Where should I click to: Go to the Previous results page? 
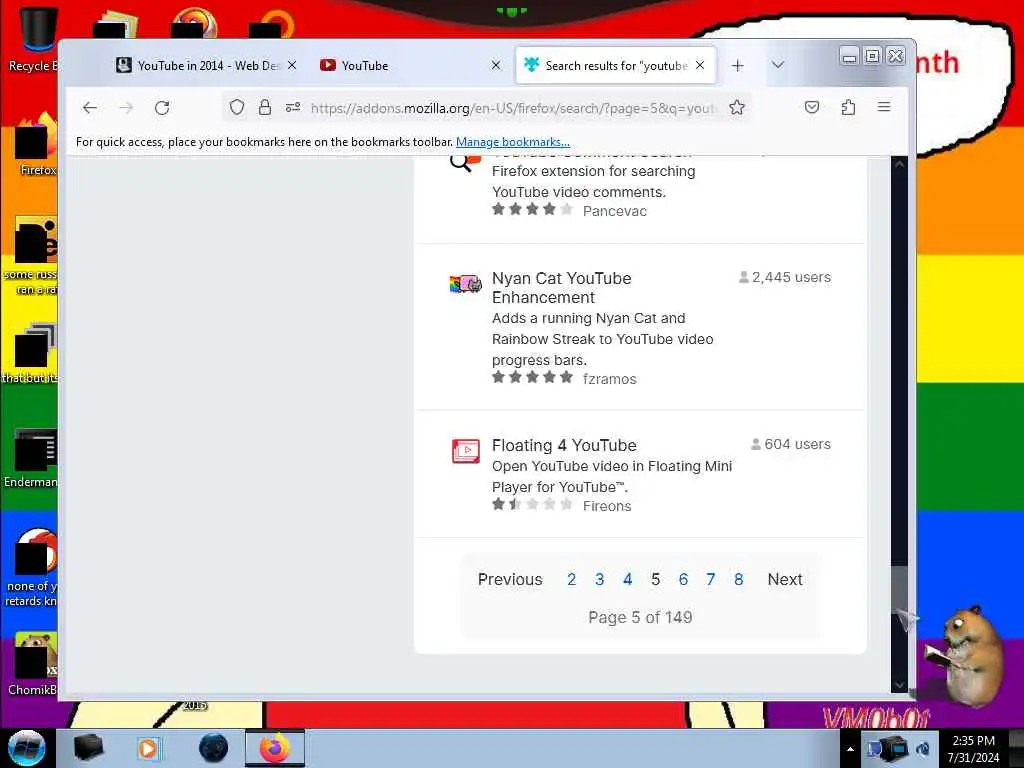click(x=510, y=579)
